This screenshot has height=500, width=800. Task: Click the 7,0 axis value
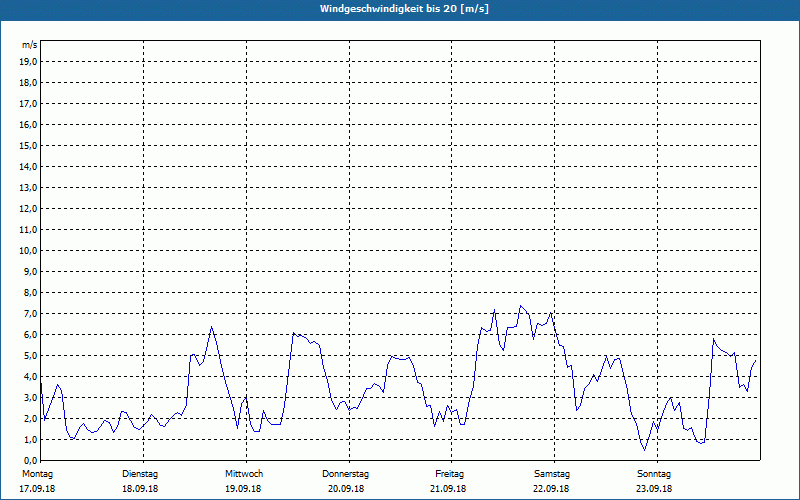(x=30, y=314)
